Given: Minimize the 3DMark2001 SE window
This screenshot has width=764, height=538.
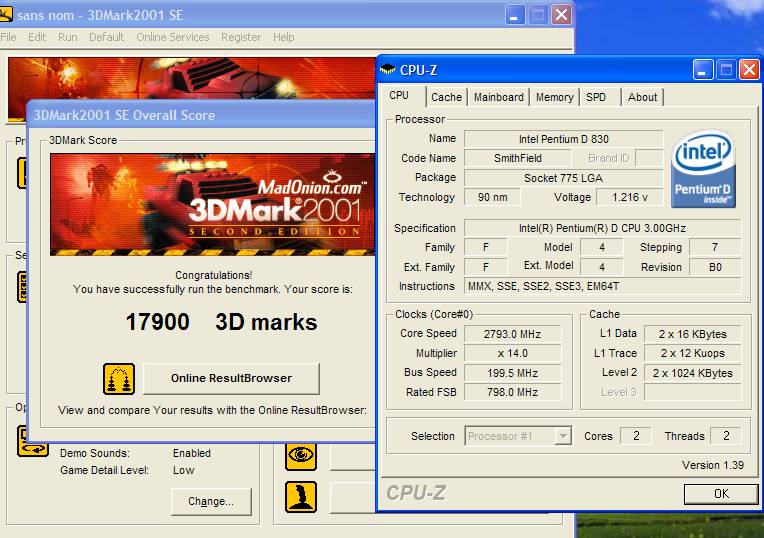Looking at the screenshot, I should 514,15.
